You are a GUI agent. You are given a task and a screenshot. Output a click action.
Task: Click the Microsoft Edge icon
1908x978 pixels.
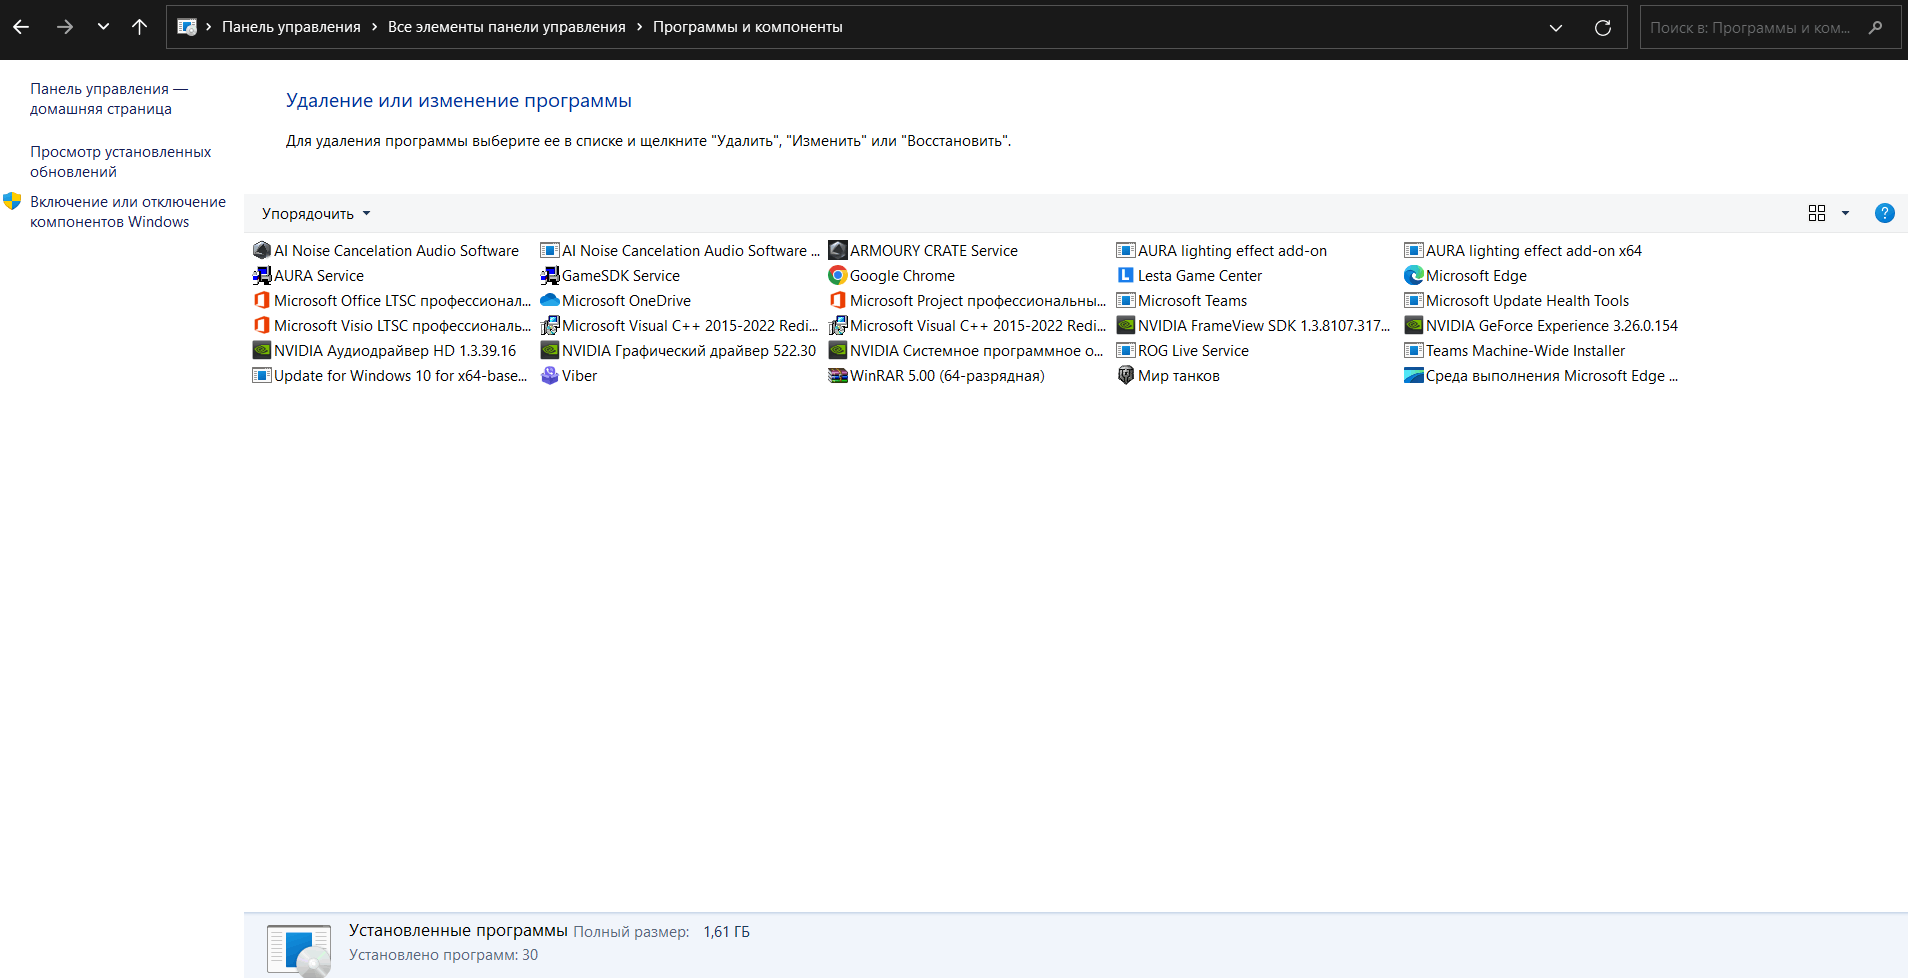tap(1414, 276)
